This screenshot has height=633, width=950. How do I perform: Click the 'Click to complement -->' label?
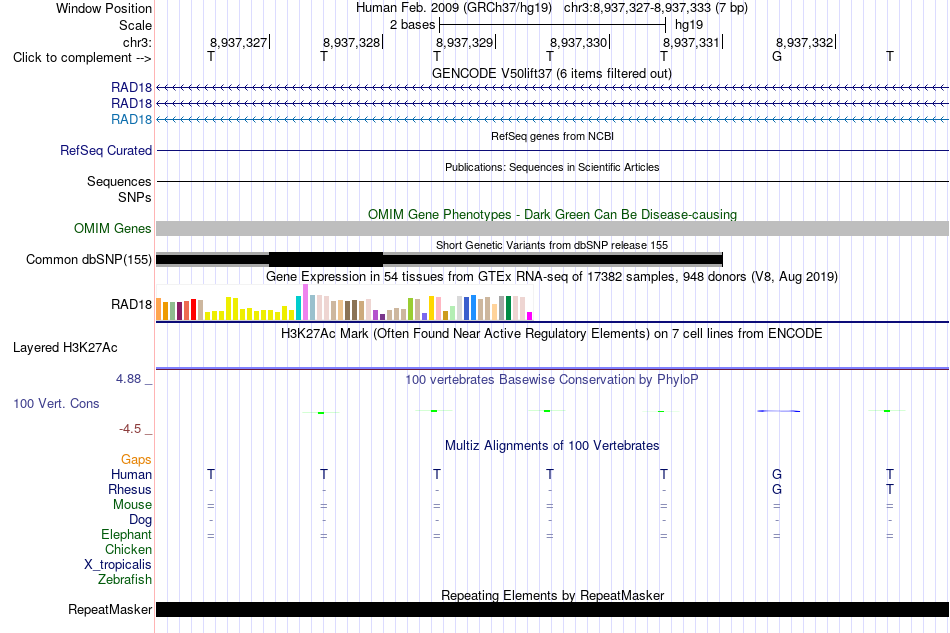pyautogui.click(x=82, y=58)
